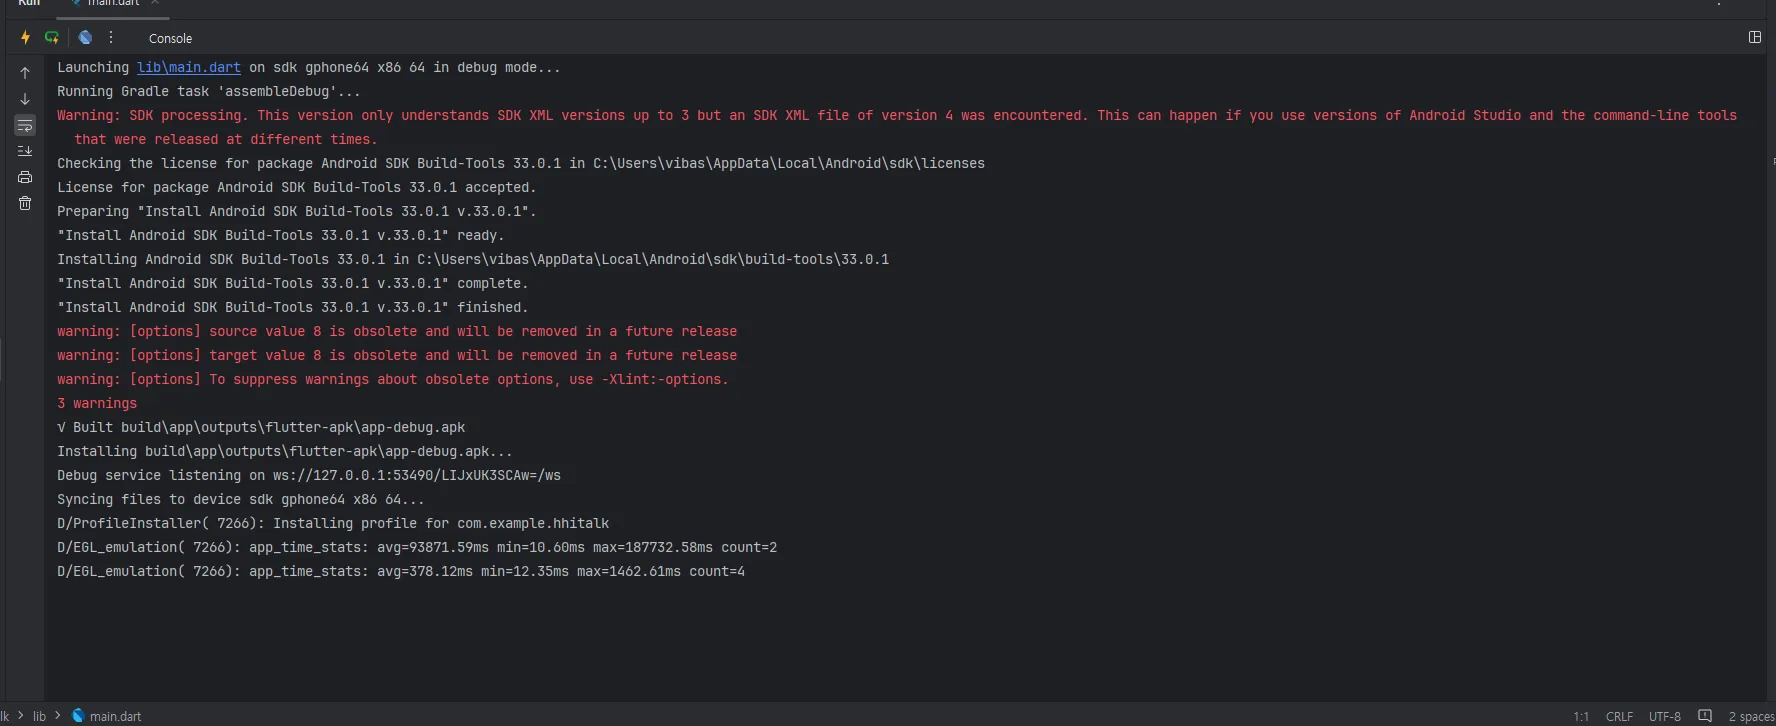Click the 'Built build\app\outputs' apk line

[x=261, y=427]
